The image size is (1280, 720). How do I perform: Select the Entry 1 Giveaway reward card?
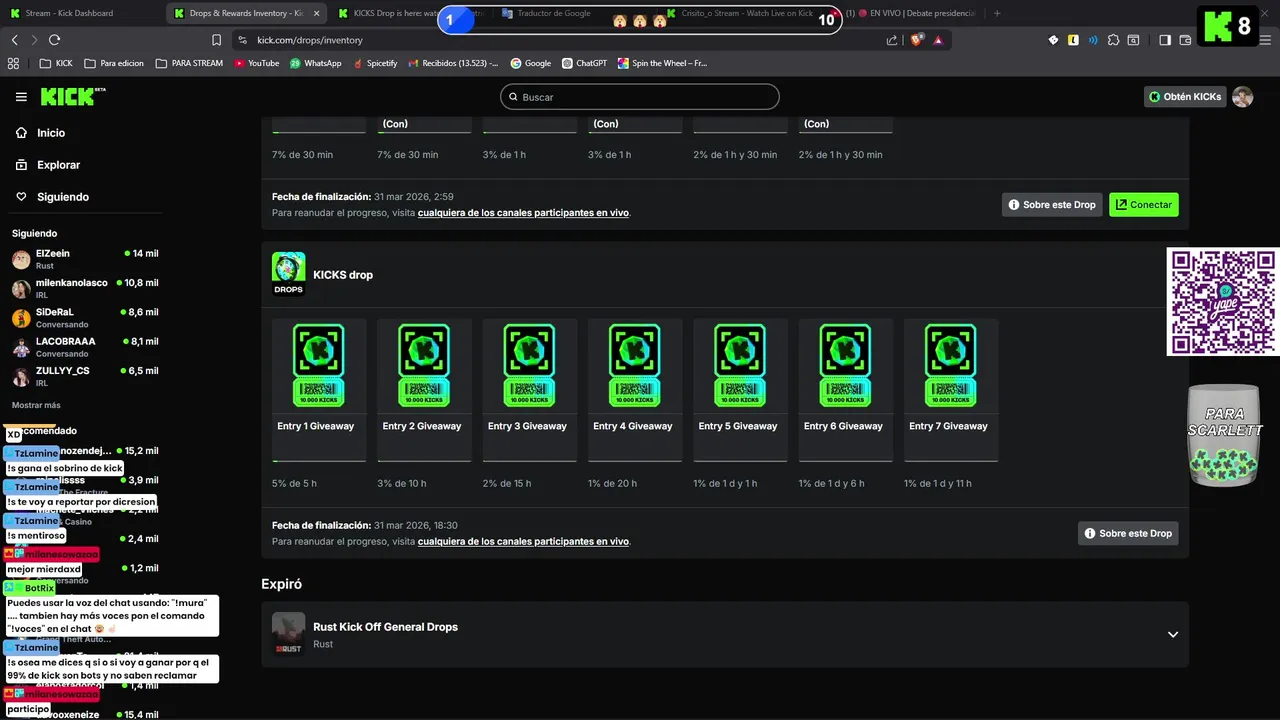point(319,390)
